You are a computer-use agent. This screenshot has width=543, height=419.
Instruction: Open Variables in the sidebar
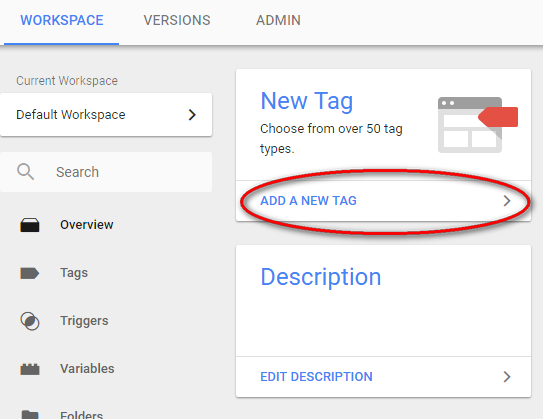[x=87, y=369]
